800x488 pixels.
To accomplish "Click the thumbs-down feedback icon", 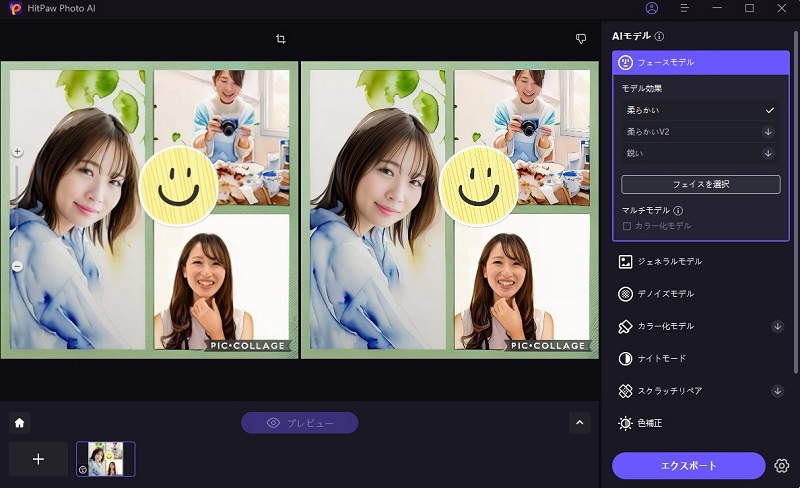I will coord(581,39).
